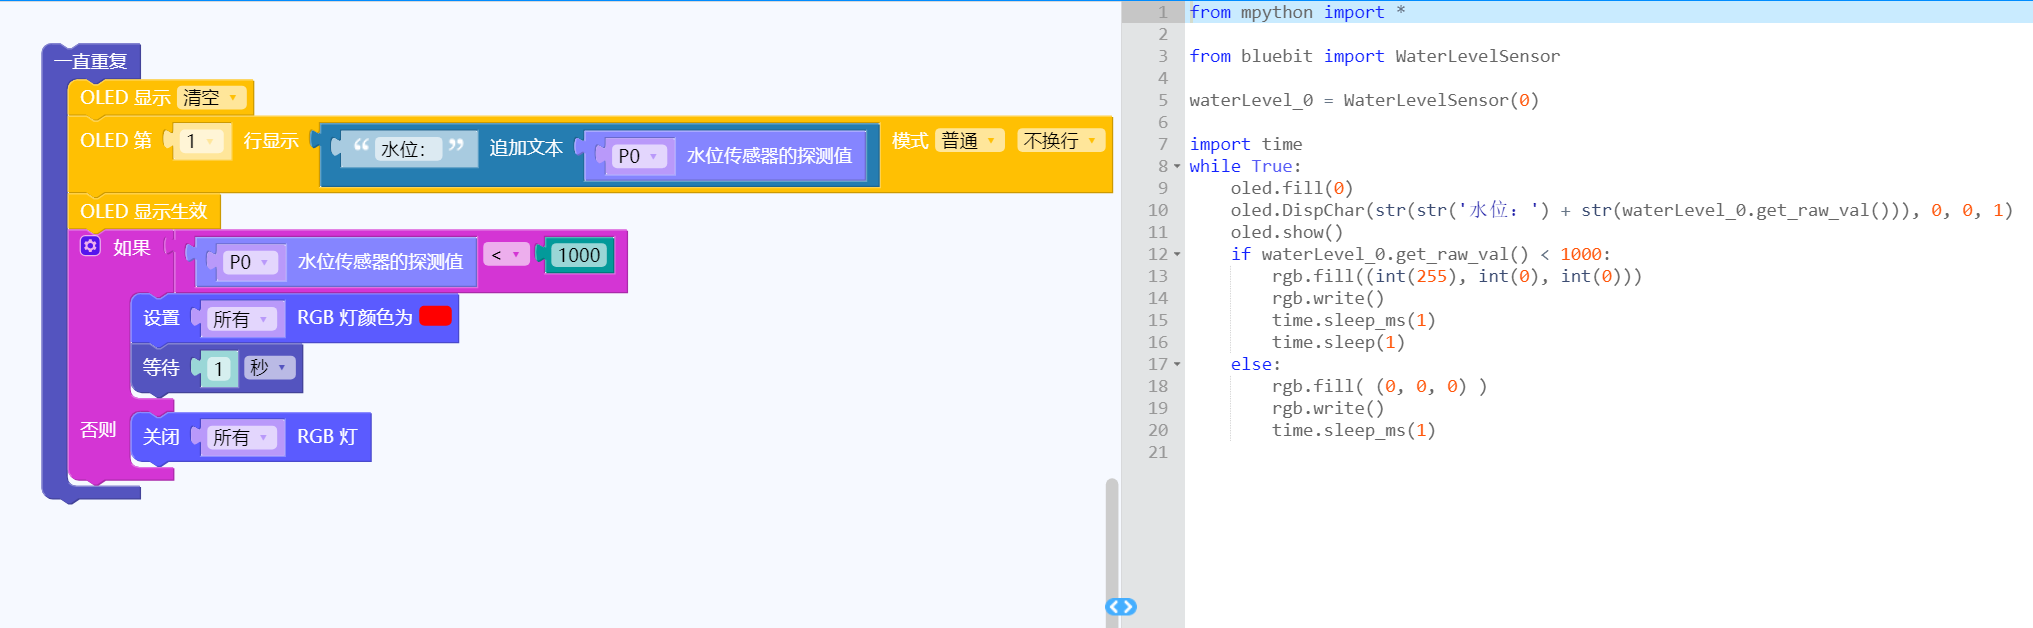The height and width of the screenshot is (628, 2033).
Task: Open the 普通 mode dropdown
Action: [x=969, y=141]
